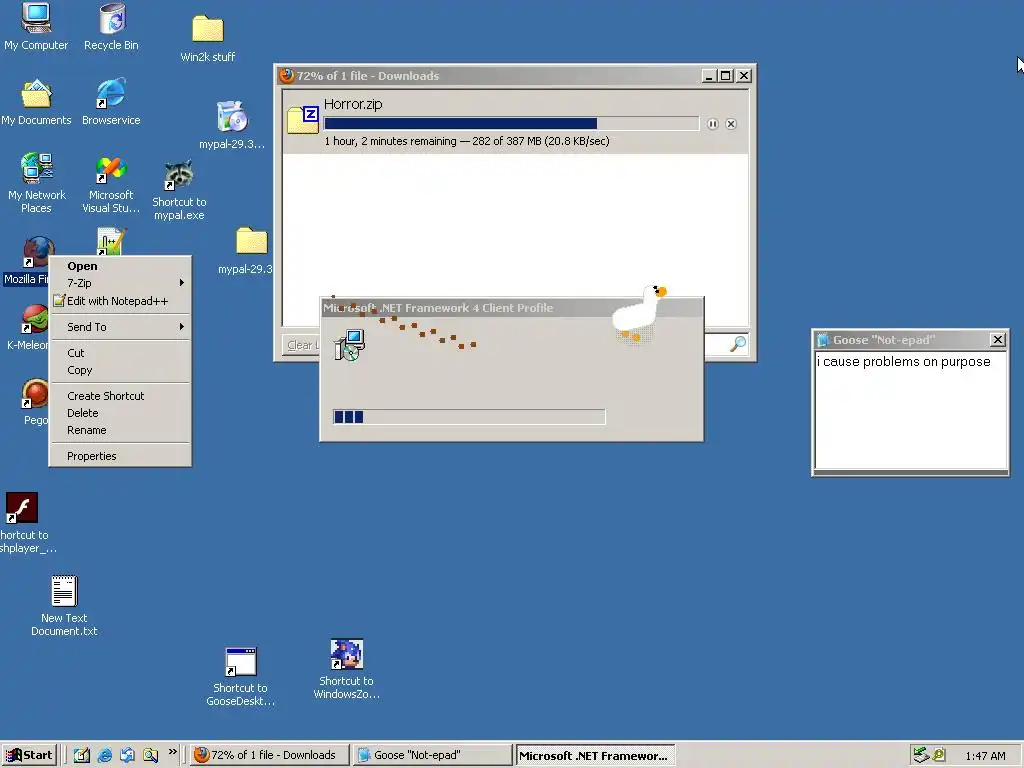Switch to the Downloads taskbar button
The width and height of the screenshot is (1024, 768).
point(270,755)
